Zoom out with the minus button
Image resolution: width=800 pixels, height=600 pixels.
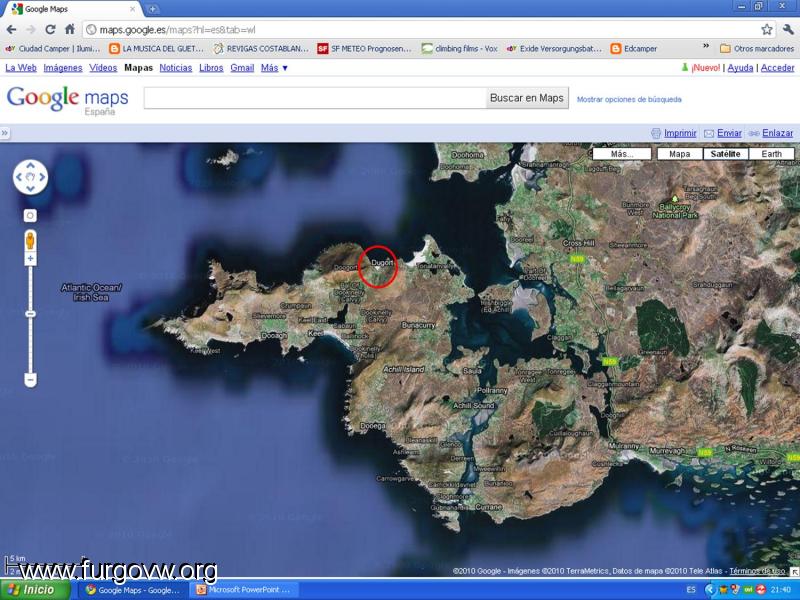pos(30,380)
